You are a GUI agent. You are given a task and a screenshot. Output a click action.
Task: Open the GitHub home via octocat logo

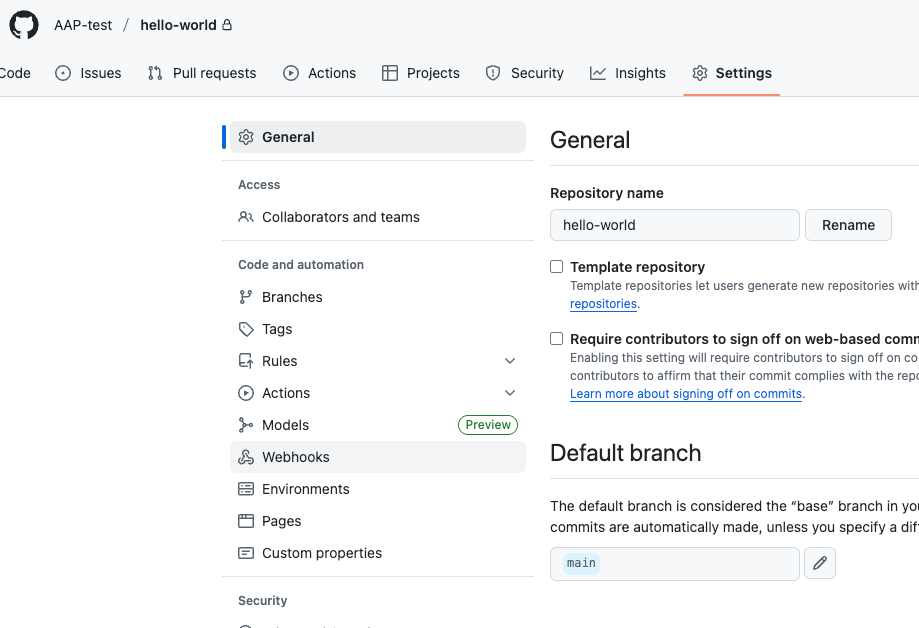click(x=23, y=24)
